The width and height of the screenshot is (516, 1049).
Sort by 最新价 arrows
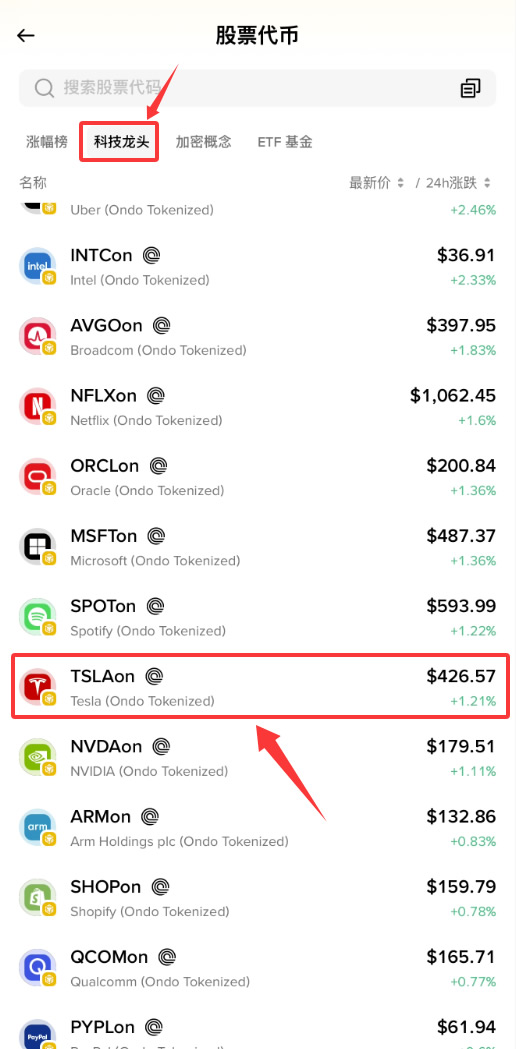tap(400, 182)
